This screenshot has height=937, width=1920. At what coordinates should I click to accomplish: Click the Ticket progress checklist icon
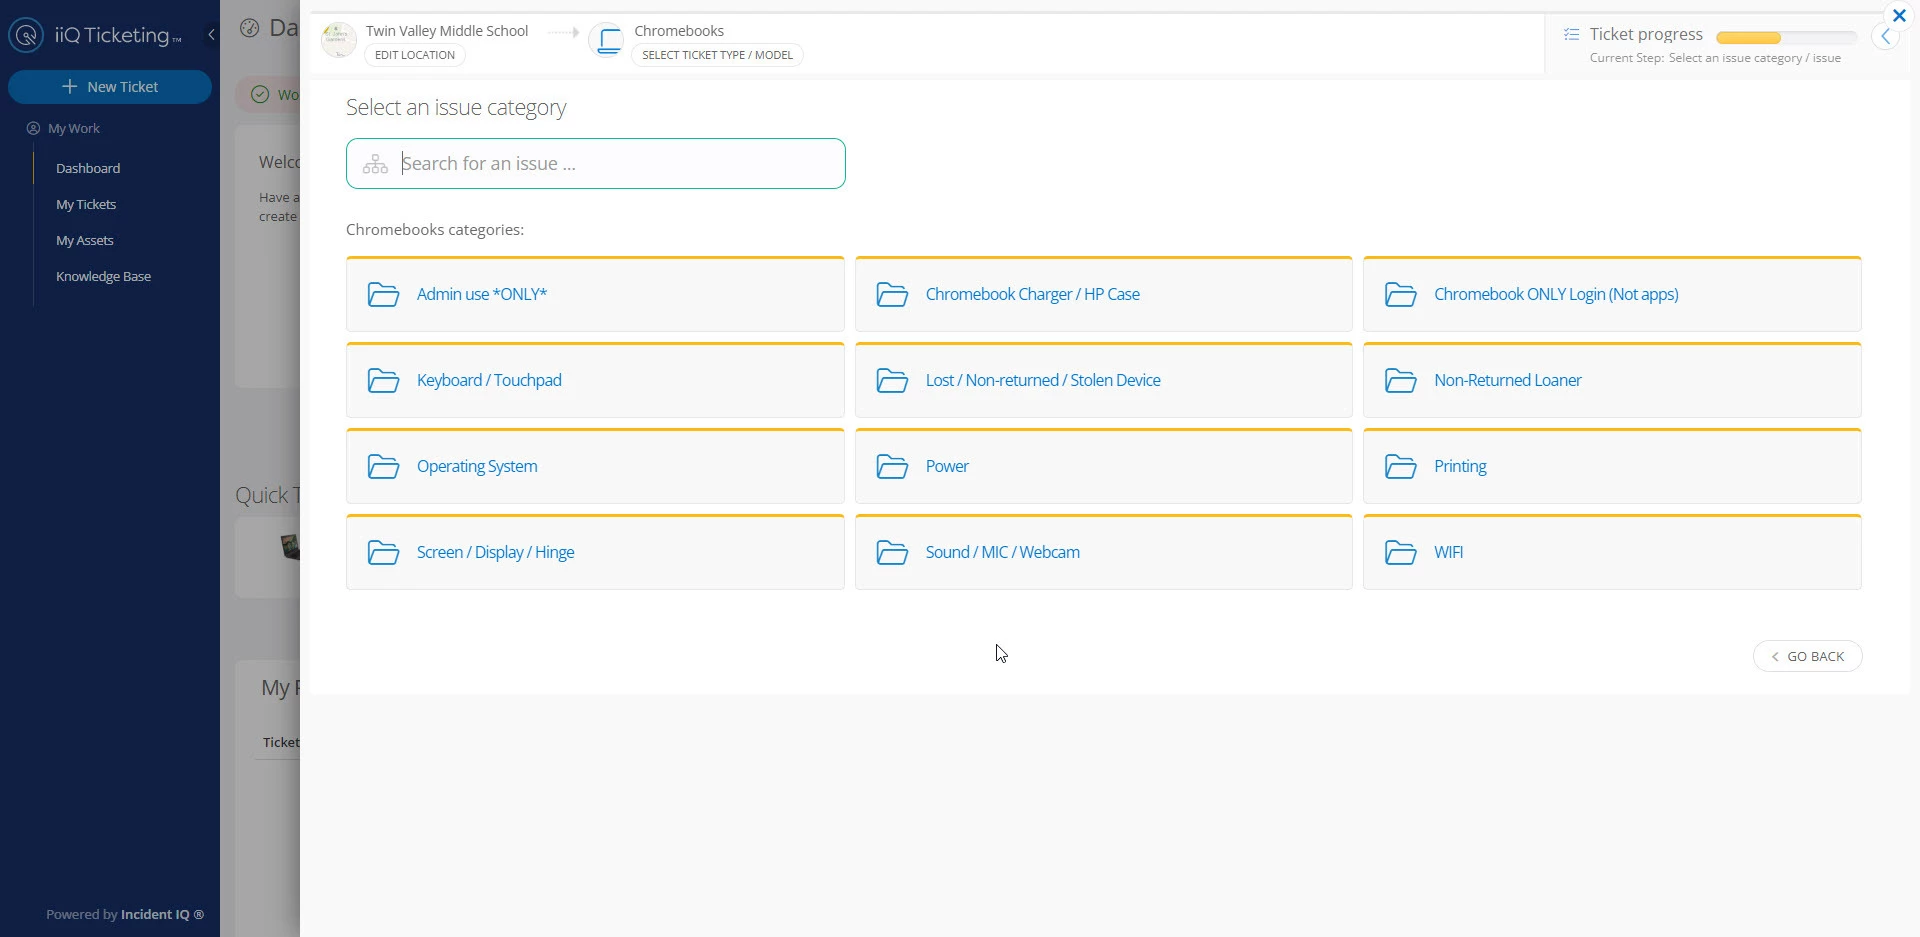click(x=1572, y=34)
